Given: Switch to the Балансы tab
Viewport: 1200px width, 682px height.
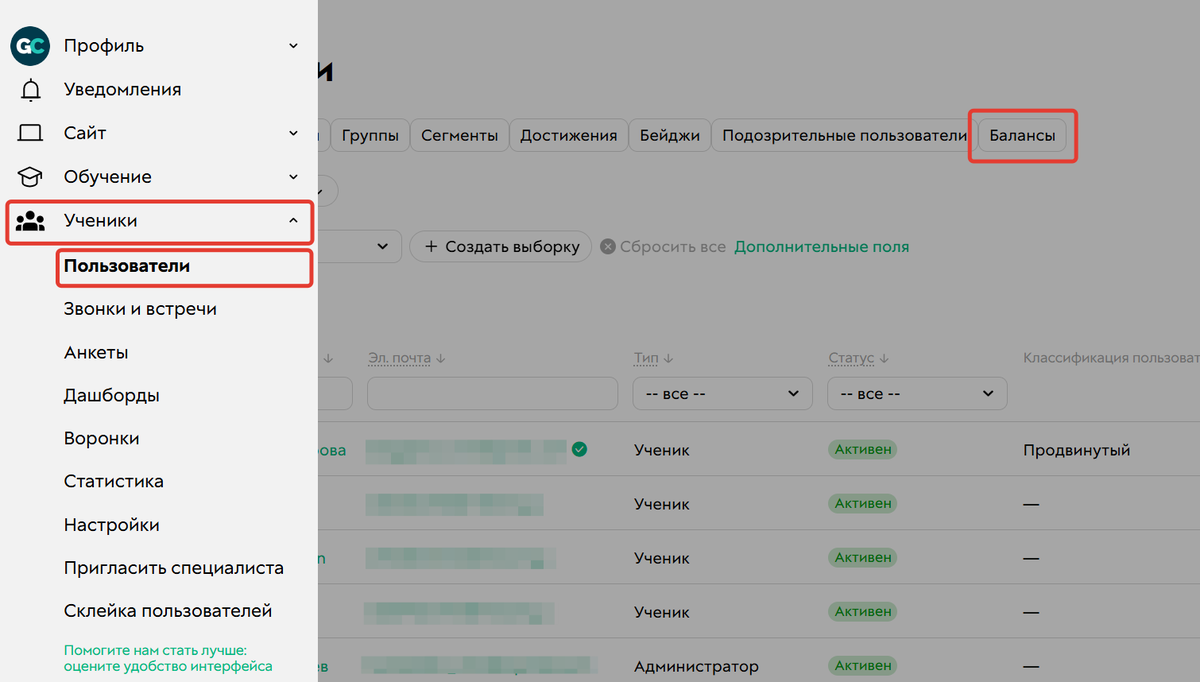Looking at the screenshot, I should click(x=1022, y=136).
